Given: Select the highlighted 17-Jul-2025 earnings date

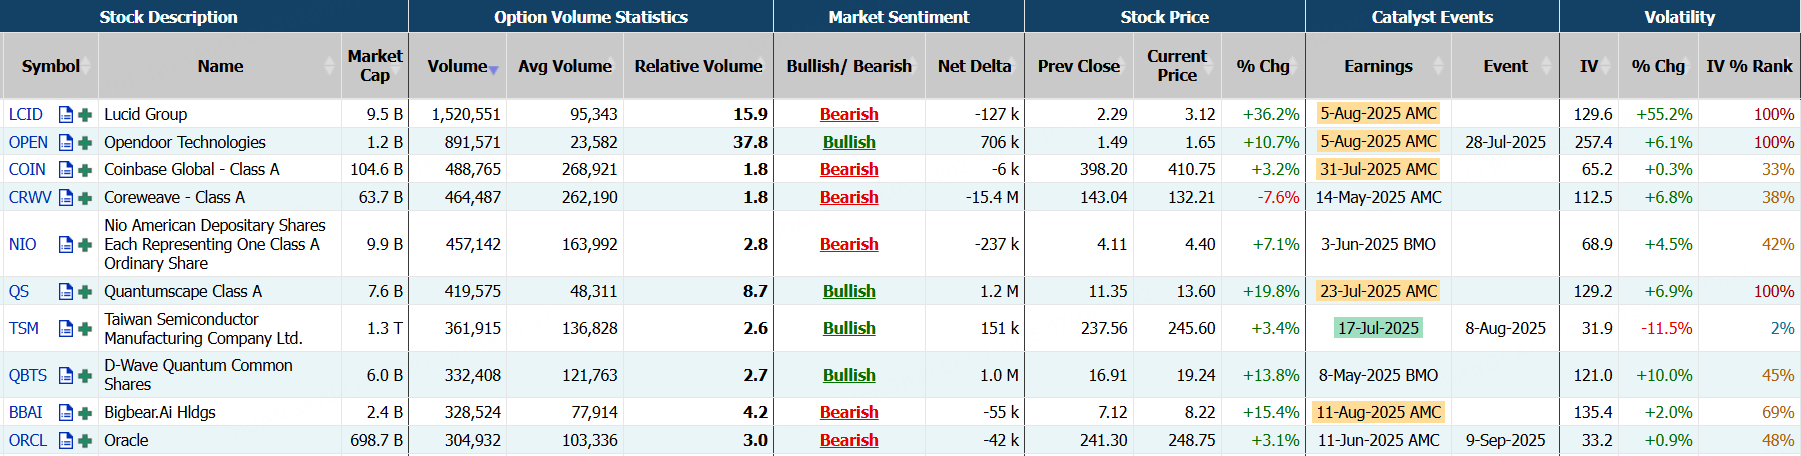Looking at the screenshot, I should (x=1378, y=328).
